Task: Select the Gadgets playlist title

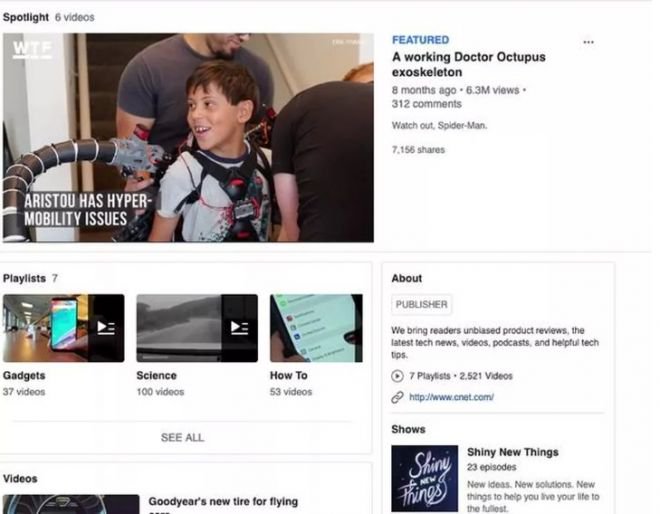Action: [24, 376]
